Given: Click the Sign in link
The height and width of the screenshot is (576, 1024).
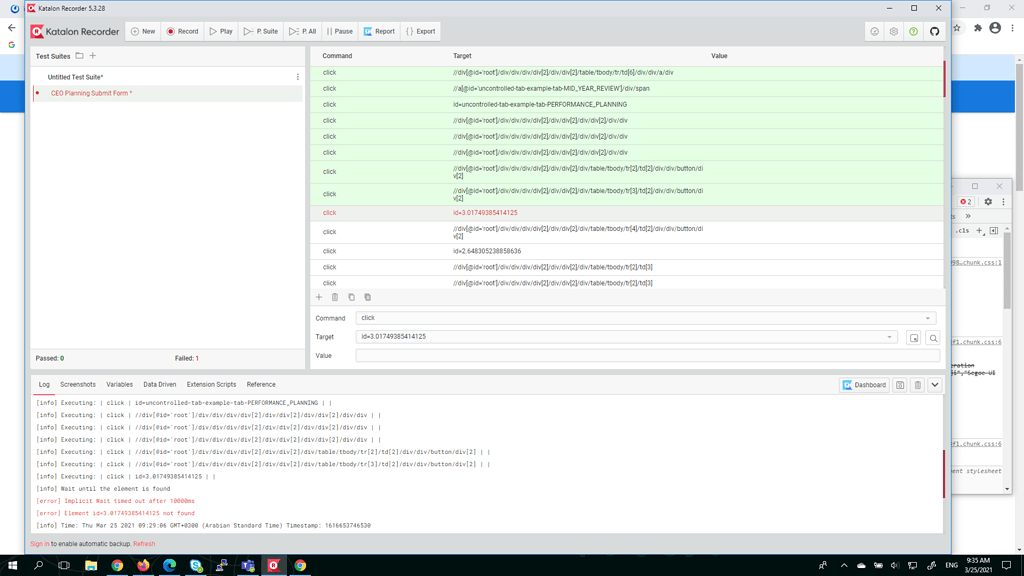Looking at the screenshot, I should [39, 544].
